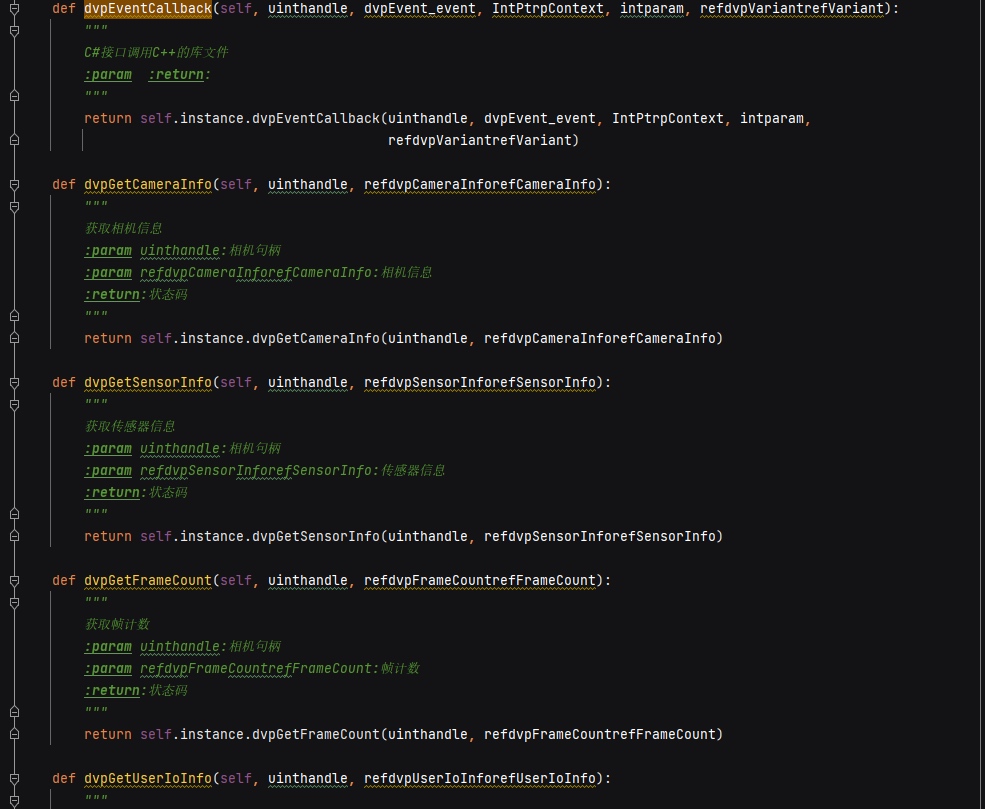
Task: Collapse the dvpGetCameraInfo function fold marker
Action: [14, 185]
